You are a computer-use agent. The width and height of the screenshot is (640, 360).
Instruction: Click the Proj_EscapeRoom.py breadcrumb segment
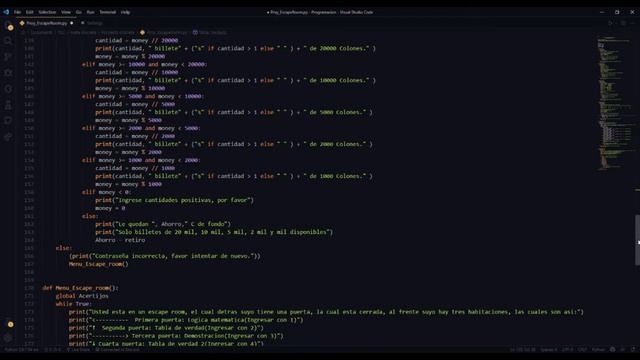pos(163,32)
